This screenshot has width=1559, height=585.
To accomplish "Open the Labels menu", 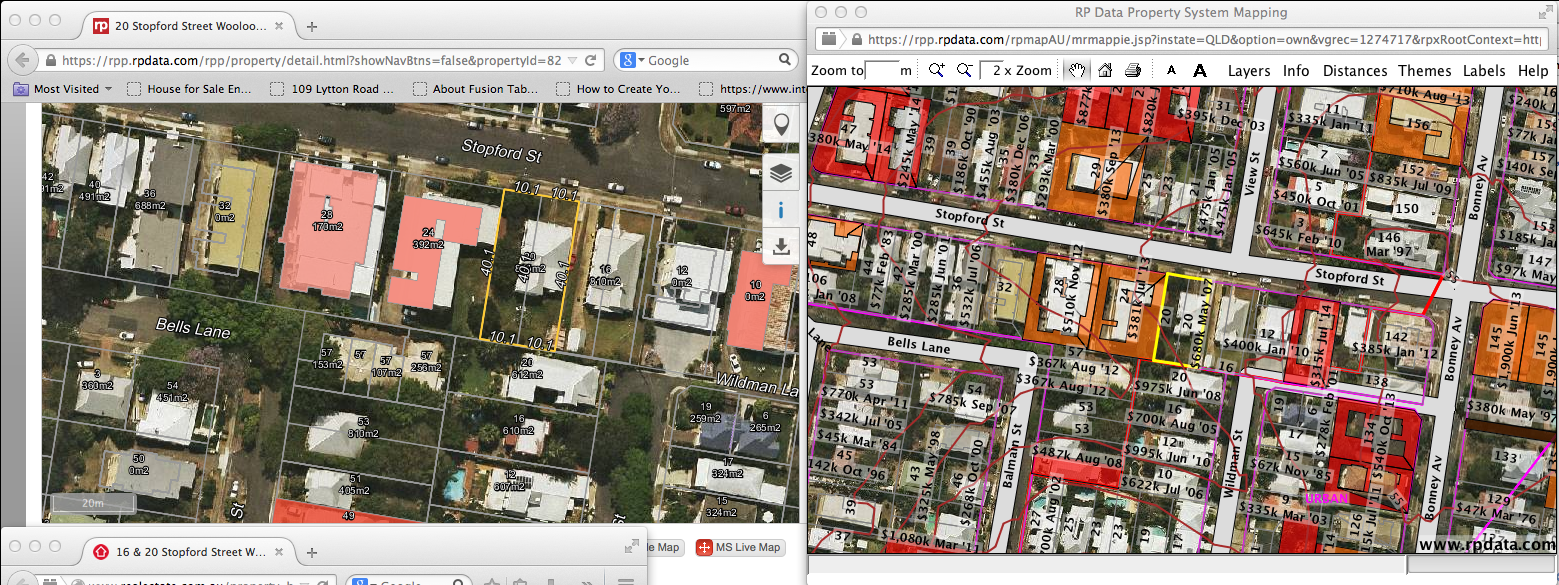I will [1484, 70].
